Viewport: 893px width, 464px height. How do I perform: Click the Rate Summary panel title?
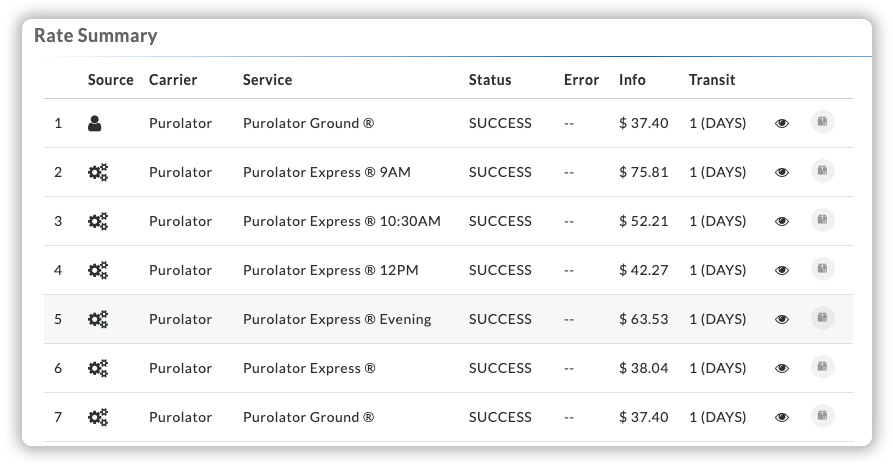click(x=96, y=35)
